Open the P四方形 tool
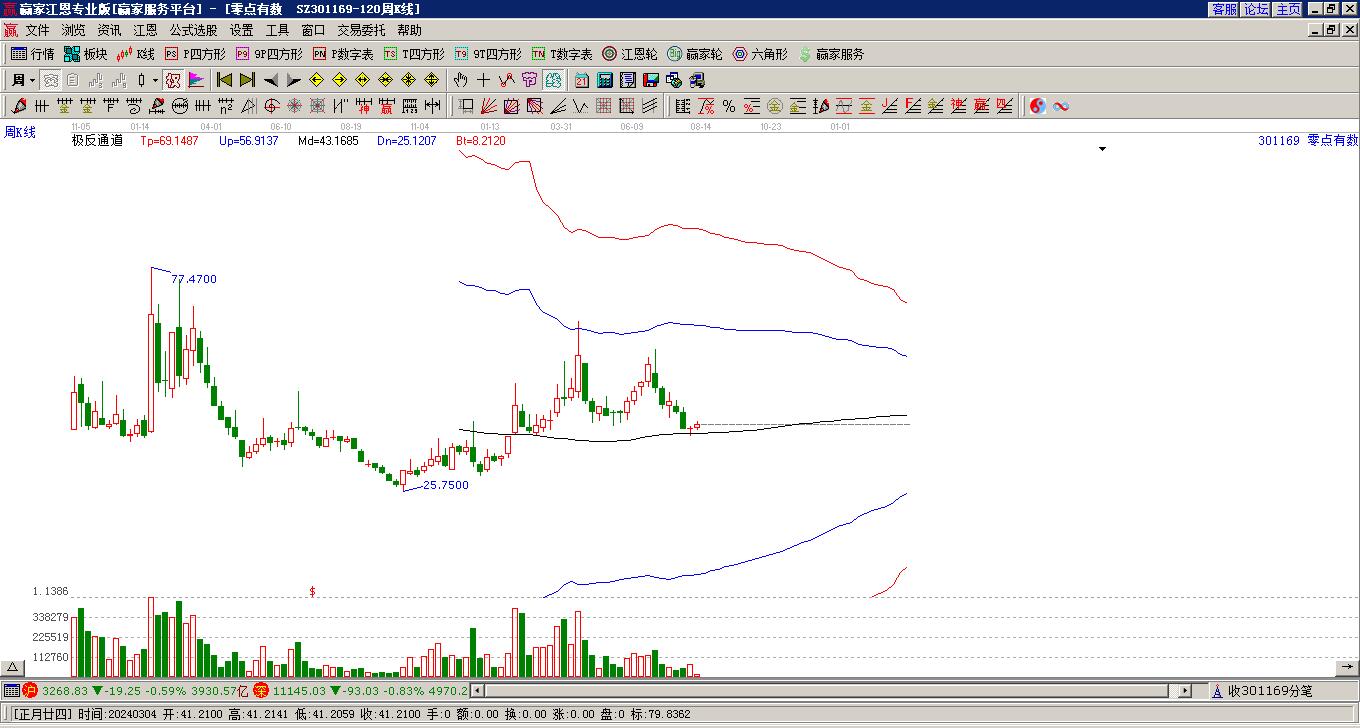 (195, 54)
